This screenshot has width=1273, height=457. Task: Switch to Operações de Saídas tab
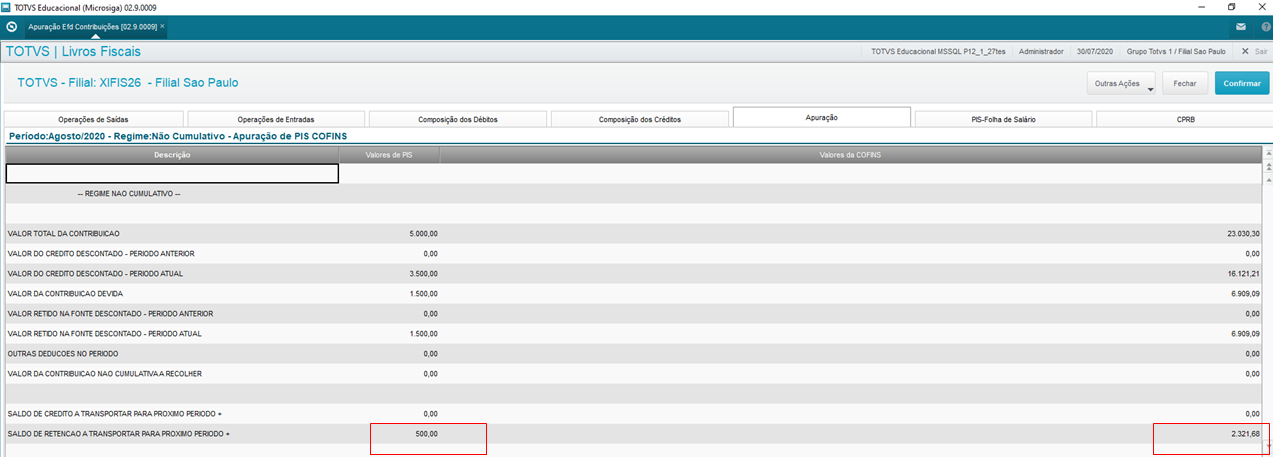[94, 119]
